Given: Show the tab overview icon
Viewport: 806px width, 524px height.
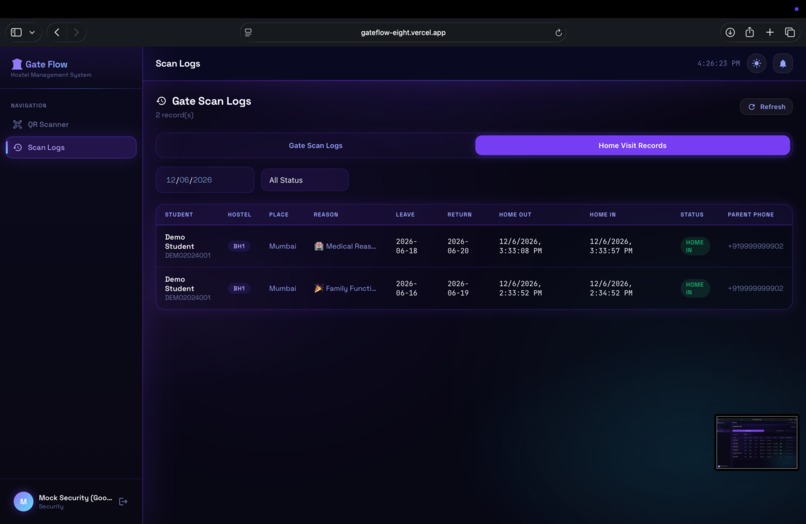Looking at the screenshot, I should click(x=790, y=32).
